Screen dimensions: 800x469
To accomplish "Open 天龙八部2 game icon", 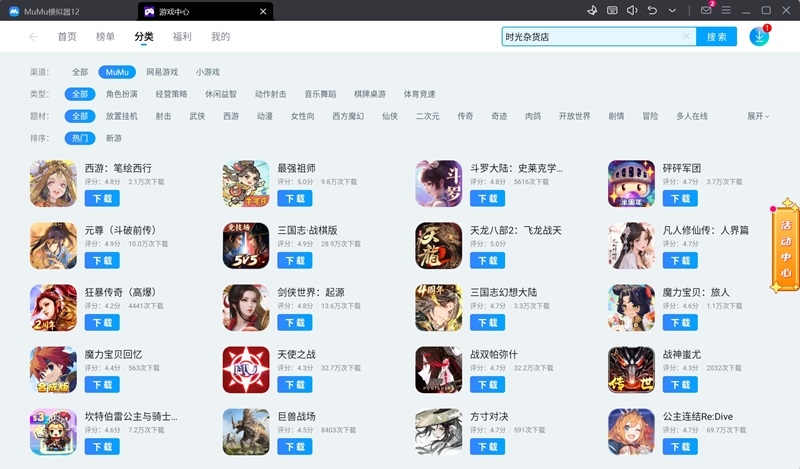I will [x=438, y=245].
